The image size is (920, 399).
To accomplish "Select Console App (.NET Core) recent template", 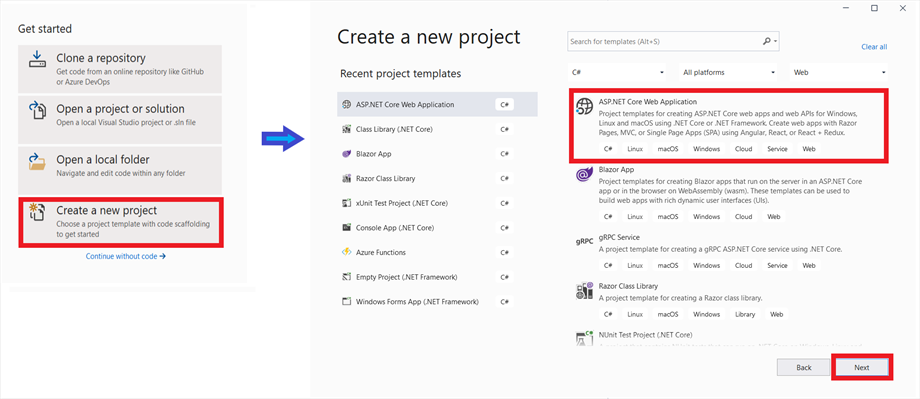I will pos(437,228).
